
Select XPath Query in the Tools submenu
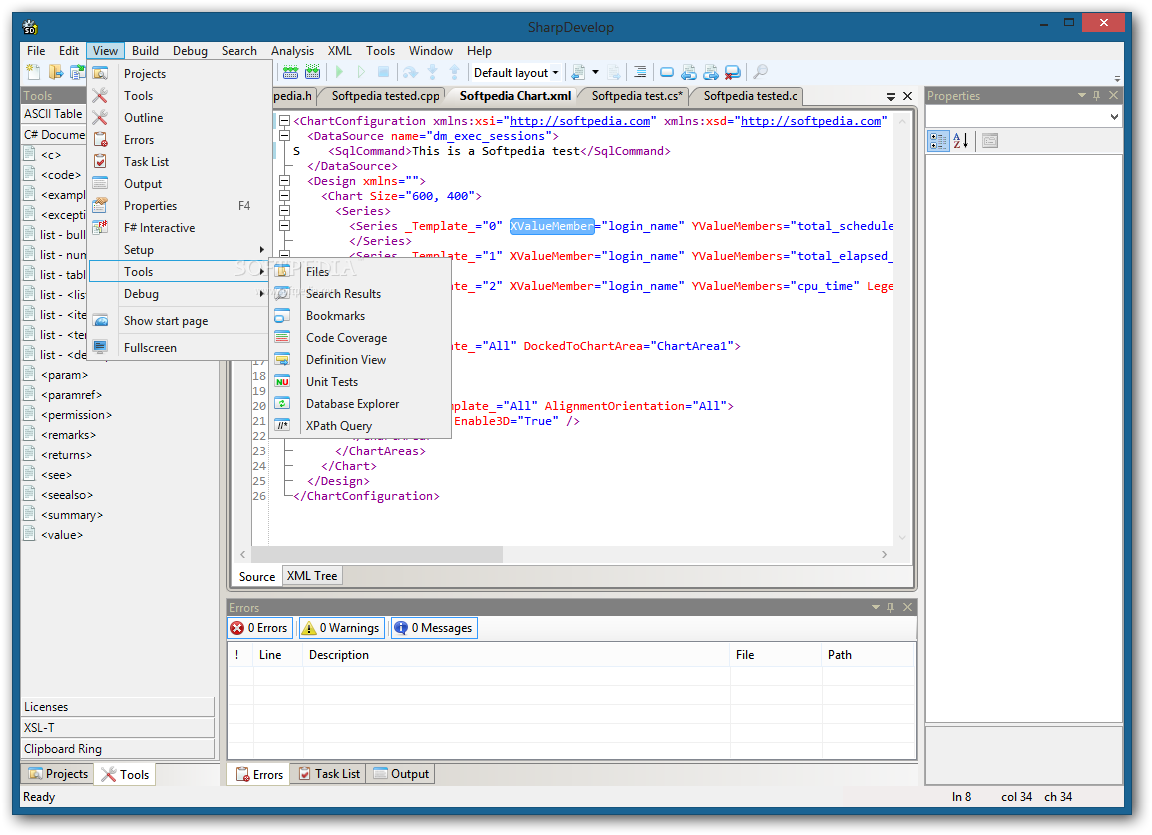360,426
